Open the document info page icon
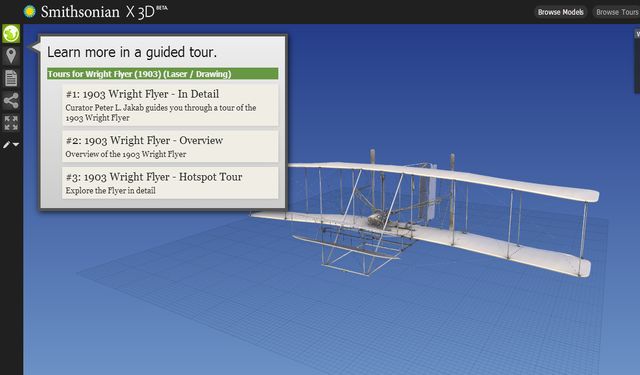The height and width of the screenshot is (375, 640). point(11,78)
